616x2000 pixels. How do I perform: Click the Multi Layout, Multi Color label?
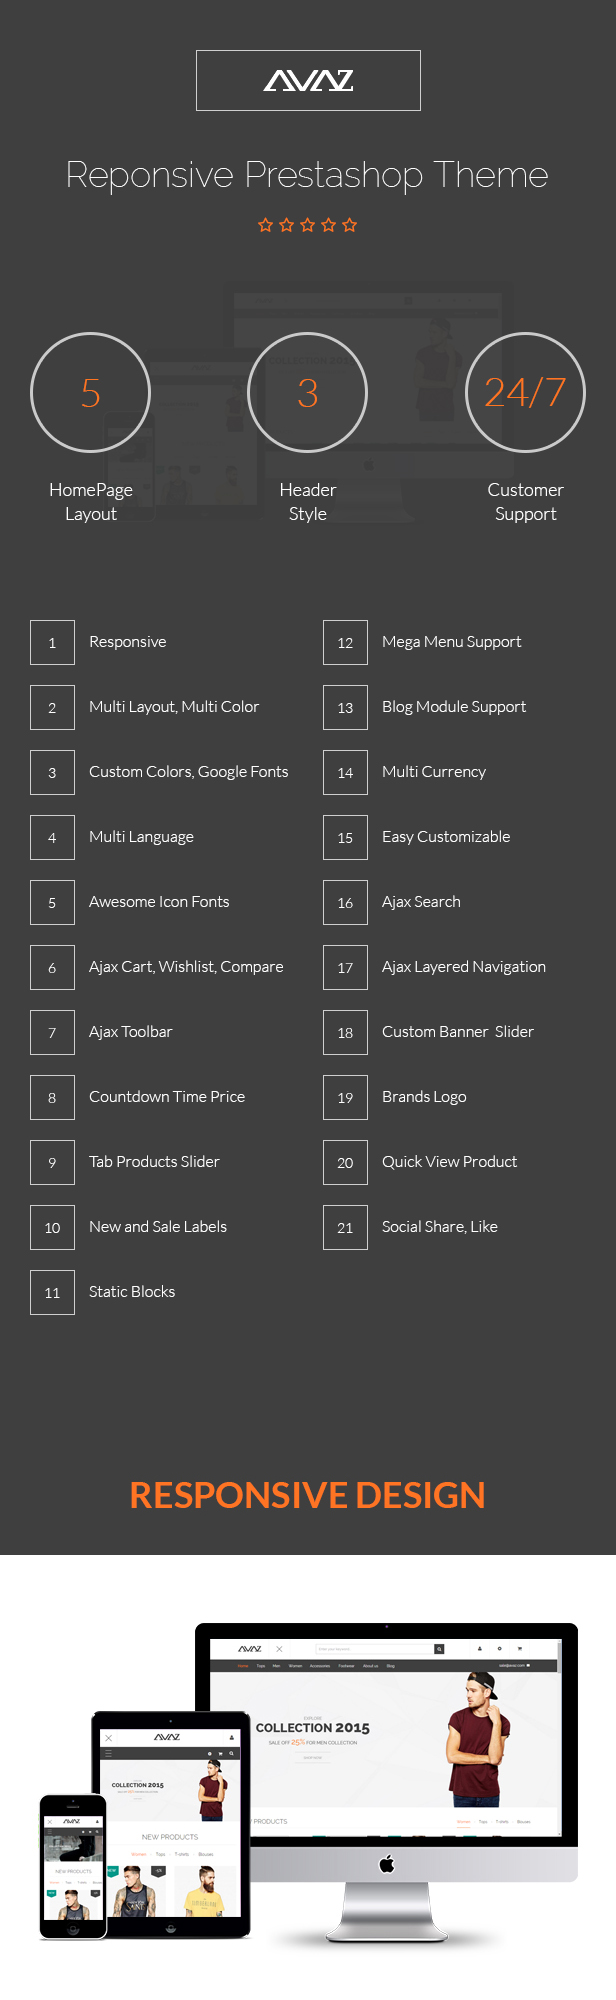coord(174,707)
